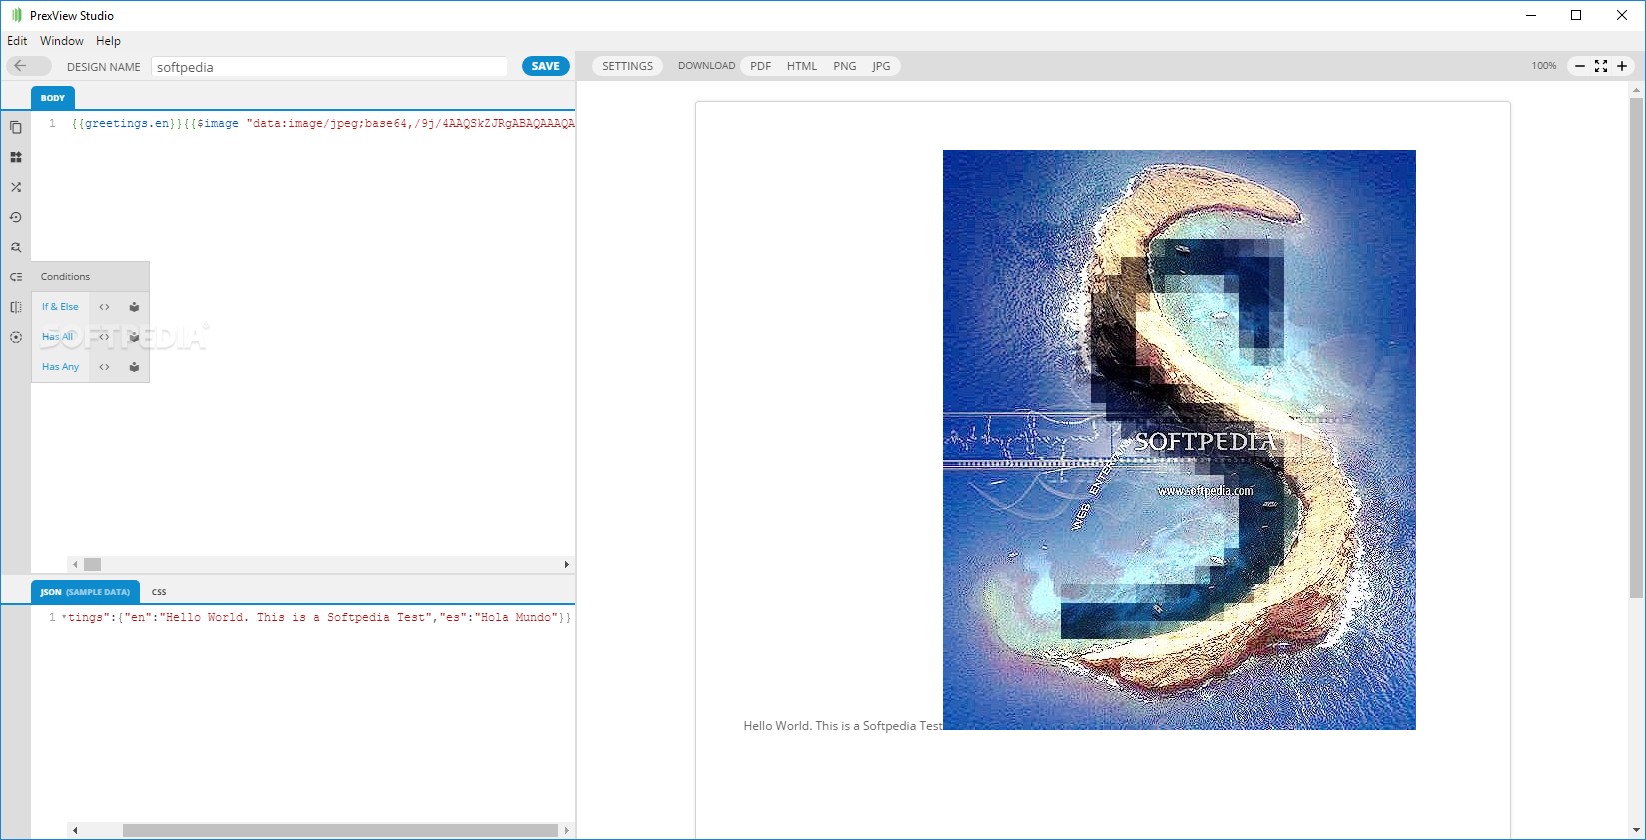Switch to JSON (Sample Data) tab

[x=85, y=592]
